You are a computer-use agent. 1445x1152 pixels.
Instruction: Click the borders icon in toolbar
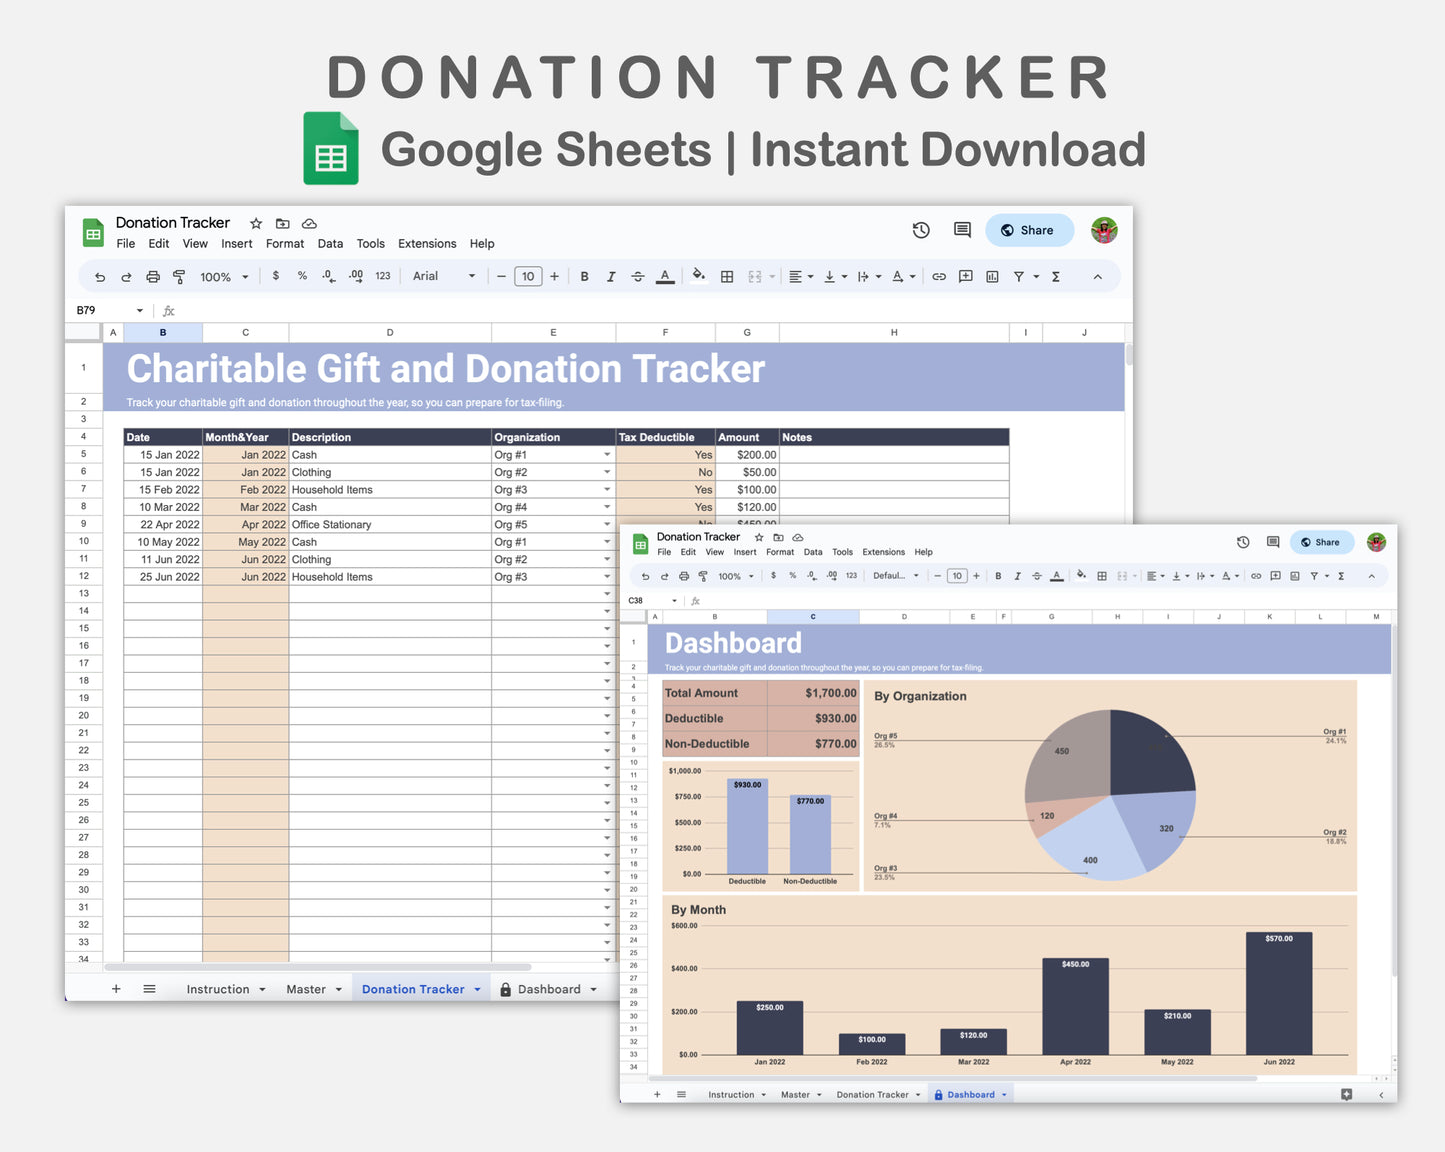pos(726,276)
